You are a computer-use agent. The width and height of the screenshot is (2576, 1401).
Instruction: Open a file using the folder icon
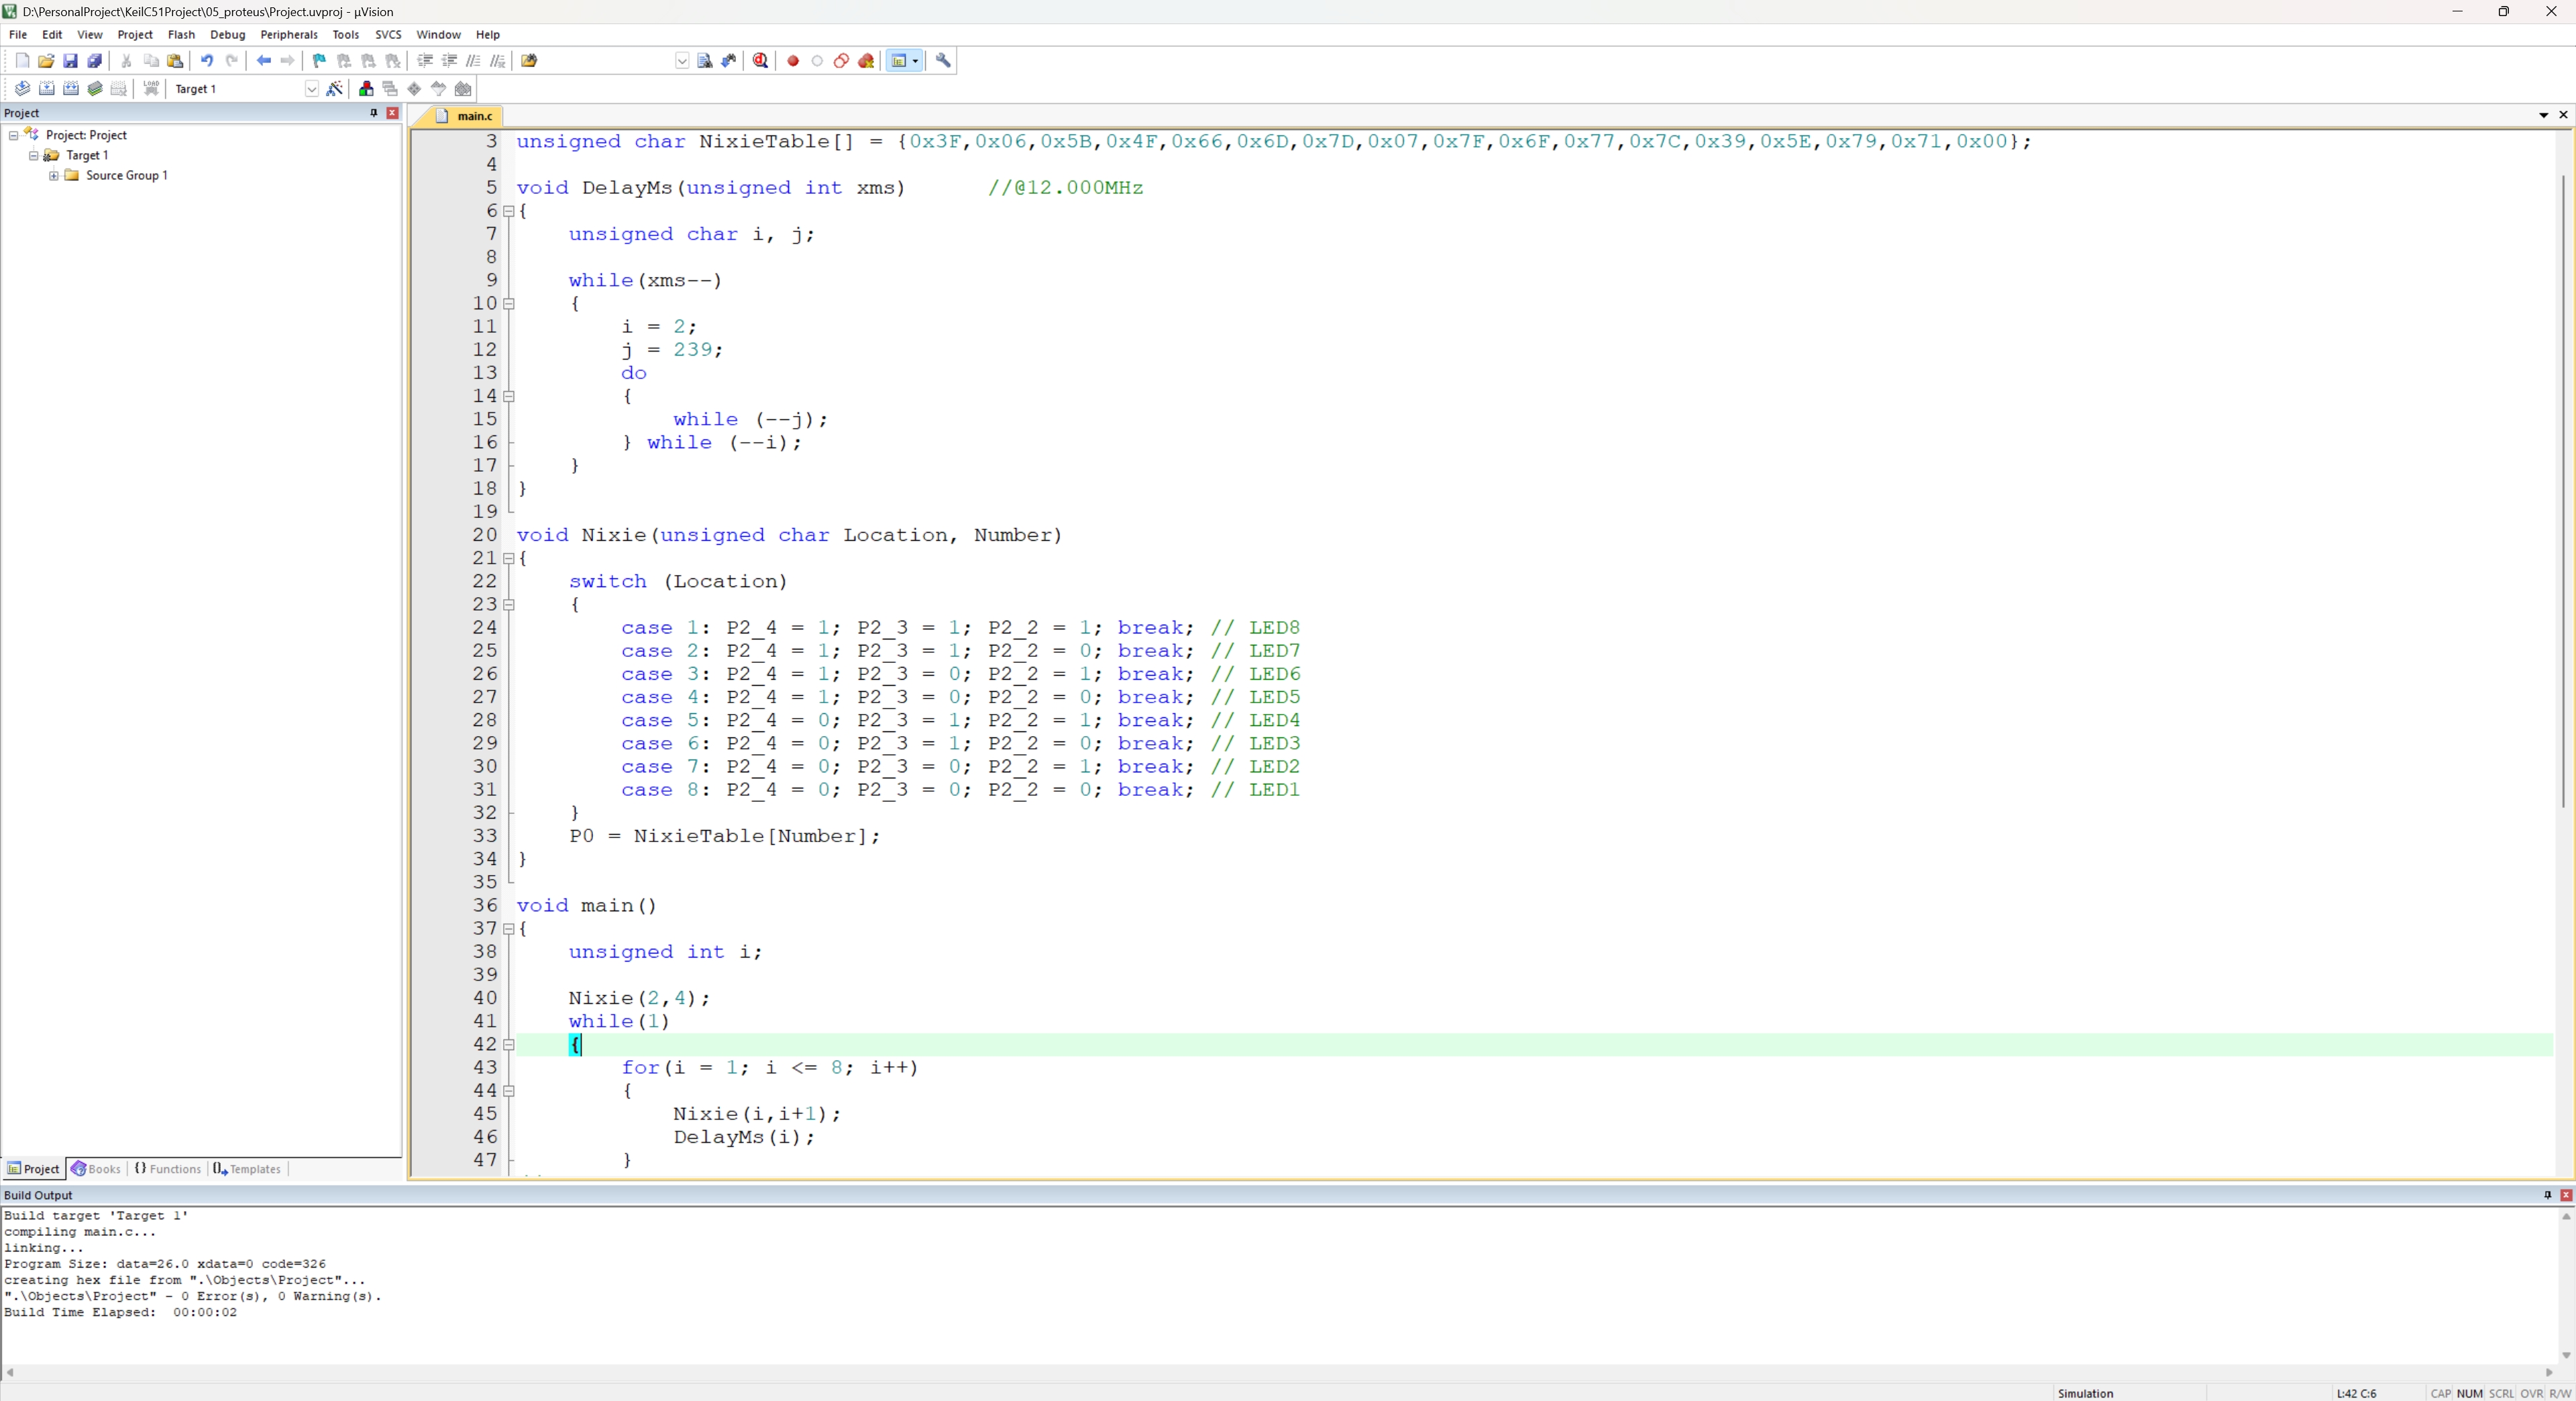click(46, 61)
